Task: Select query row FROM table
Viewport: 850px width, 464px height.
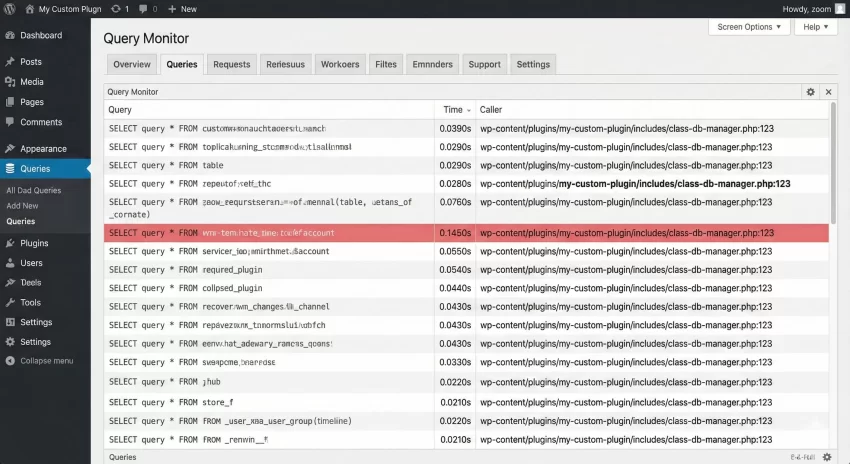Action: pyautogui.click(x=466, y=165)
